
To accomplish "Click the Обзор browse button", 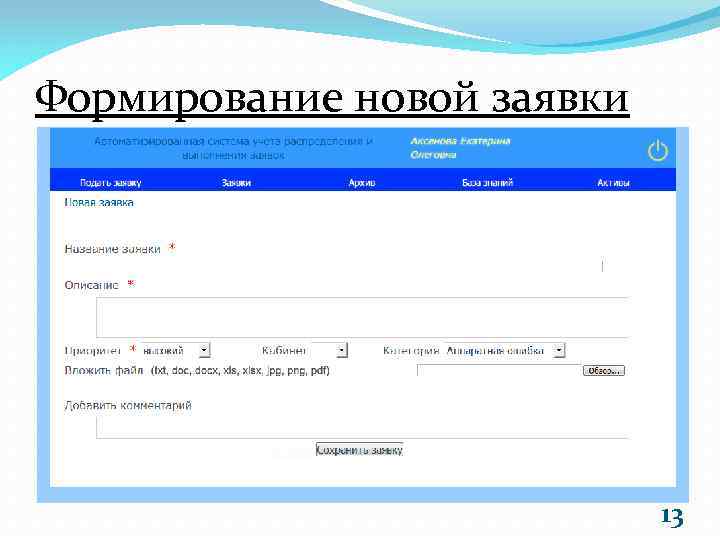I will [x=604, y=370].
